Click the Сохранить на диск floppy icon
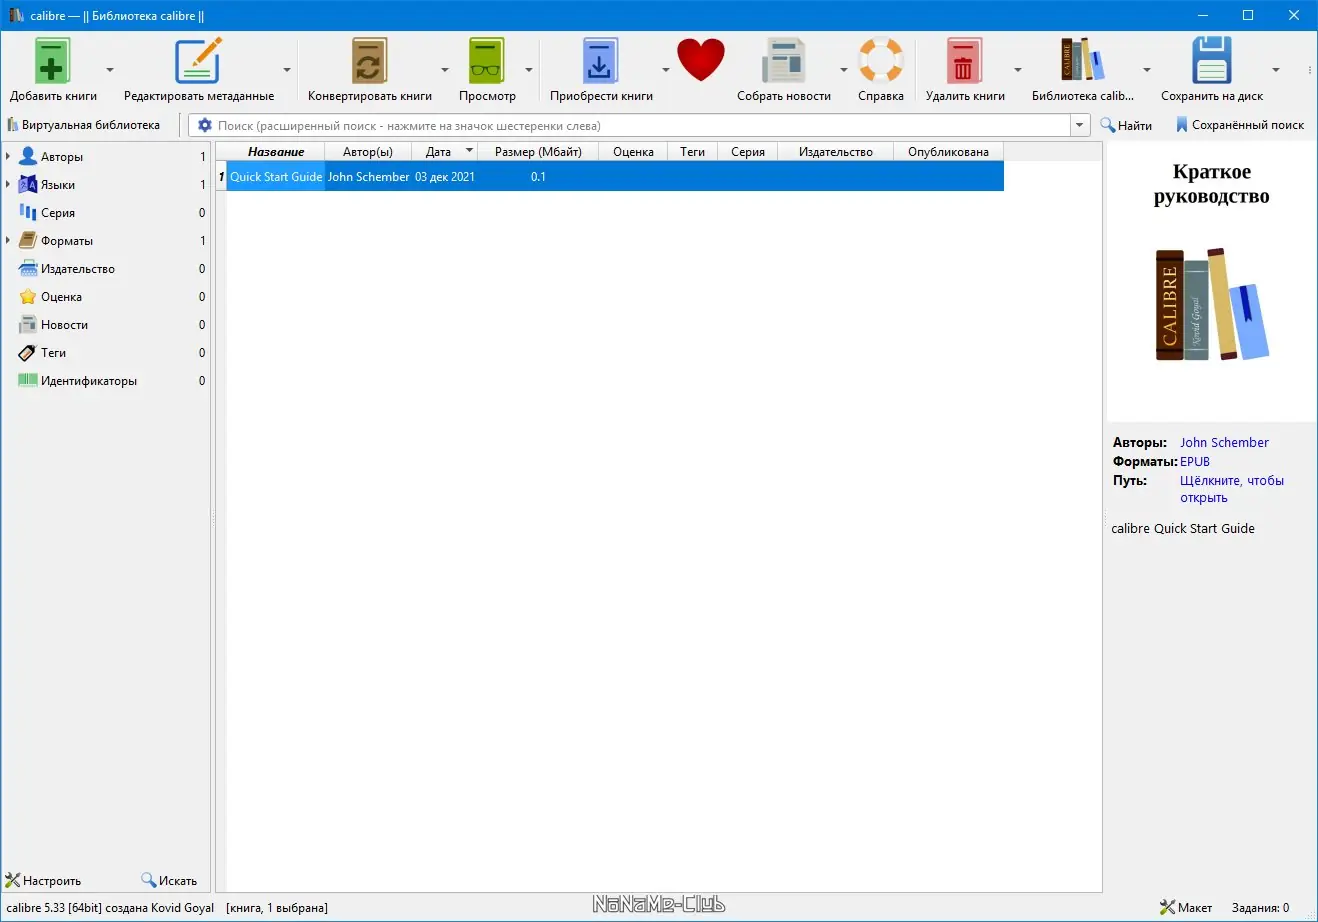 (x=1212, y=61)
